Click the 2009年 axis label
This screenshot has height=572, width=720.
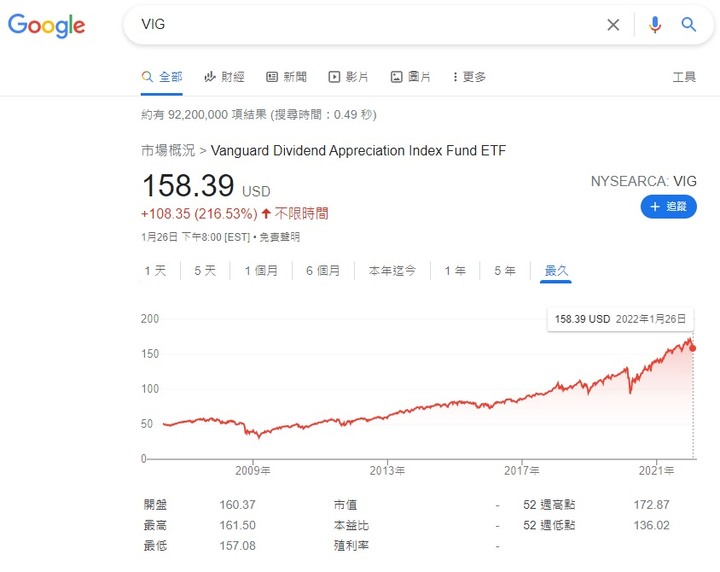tap(253, 471)
